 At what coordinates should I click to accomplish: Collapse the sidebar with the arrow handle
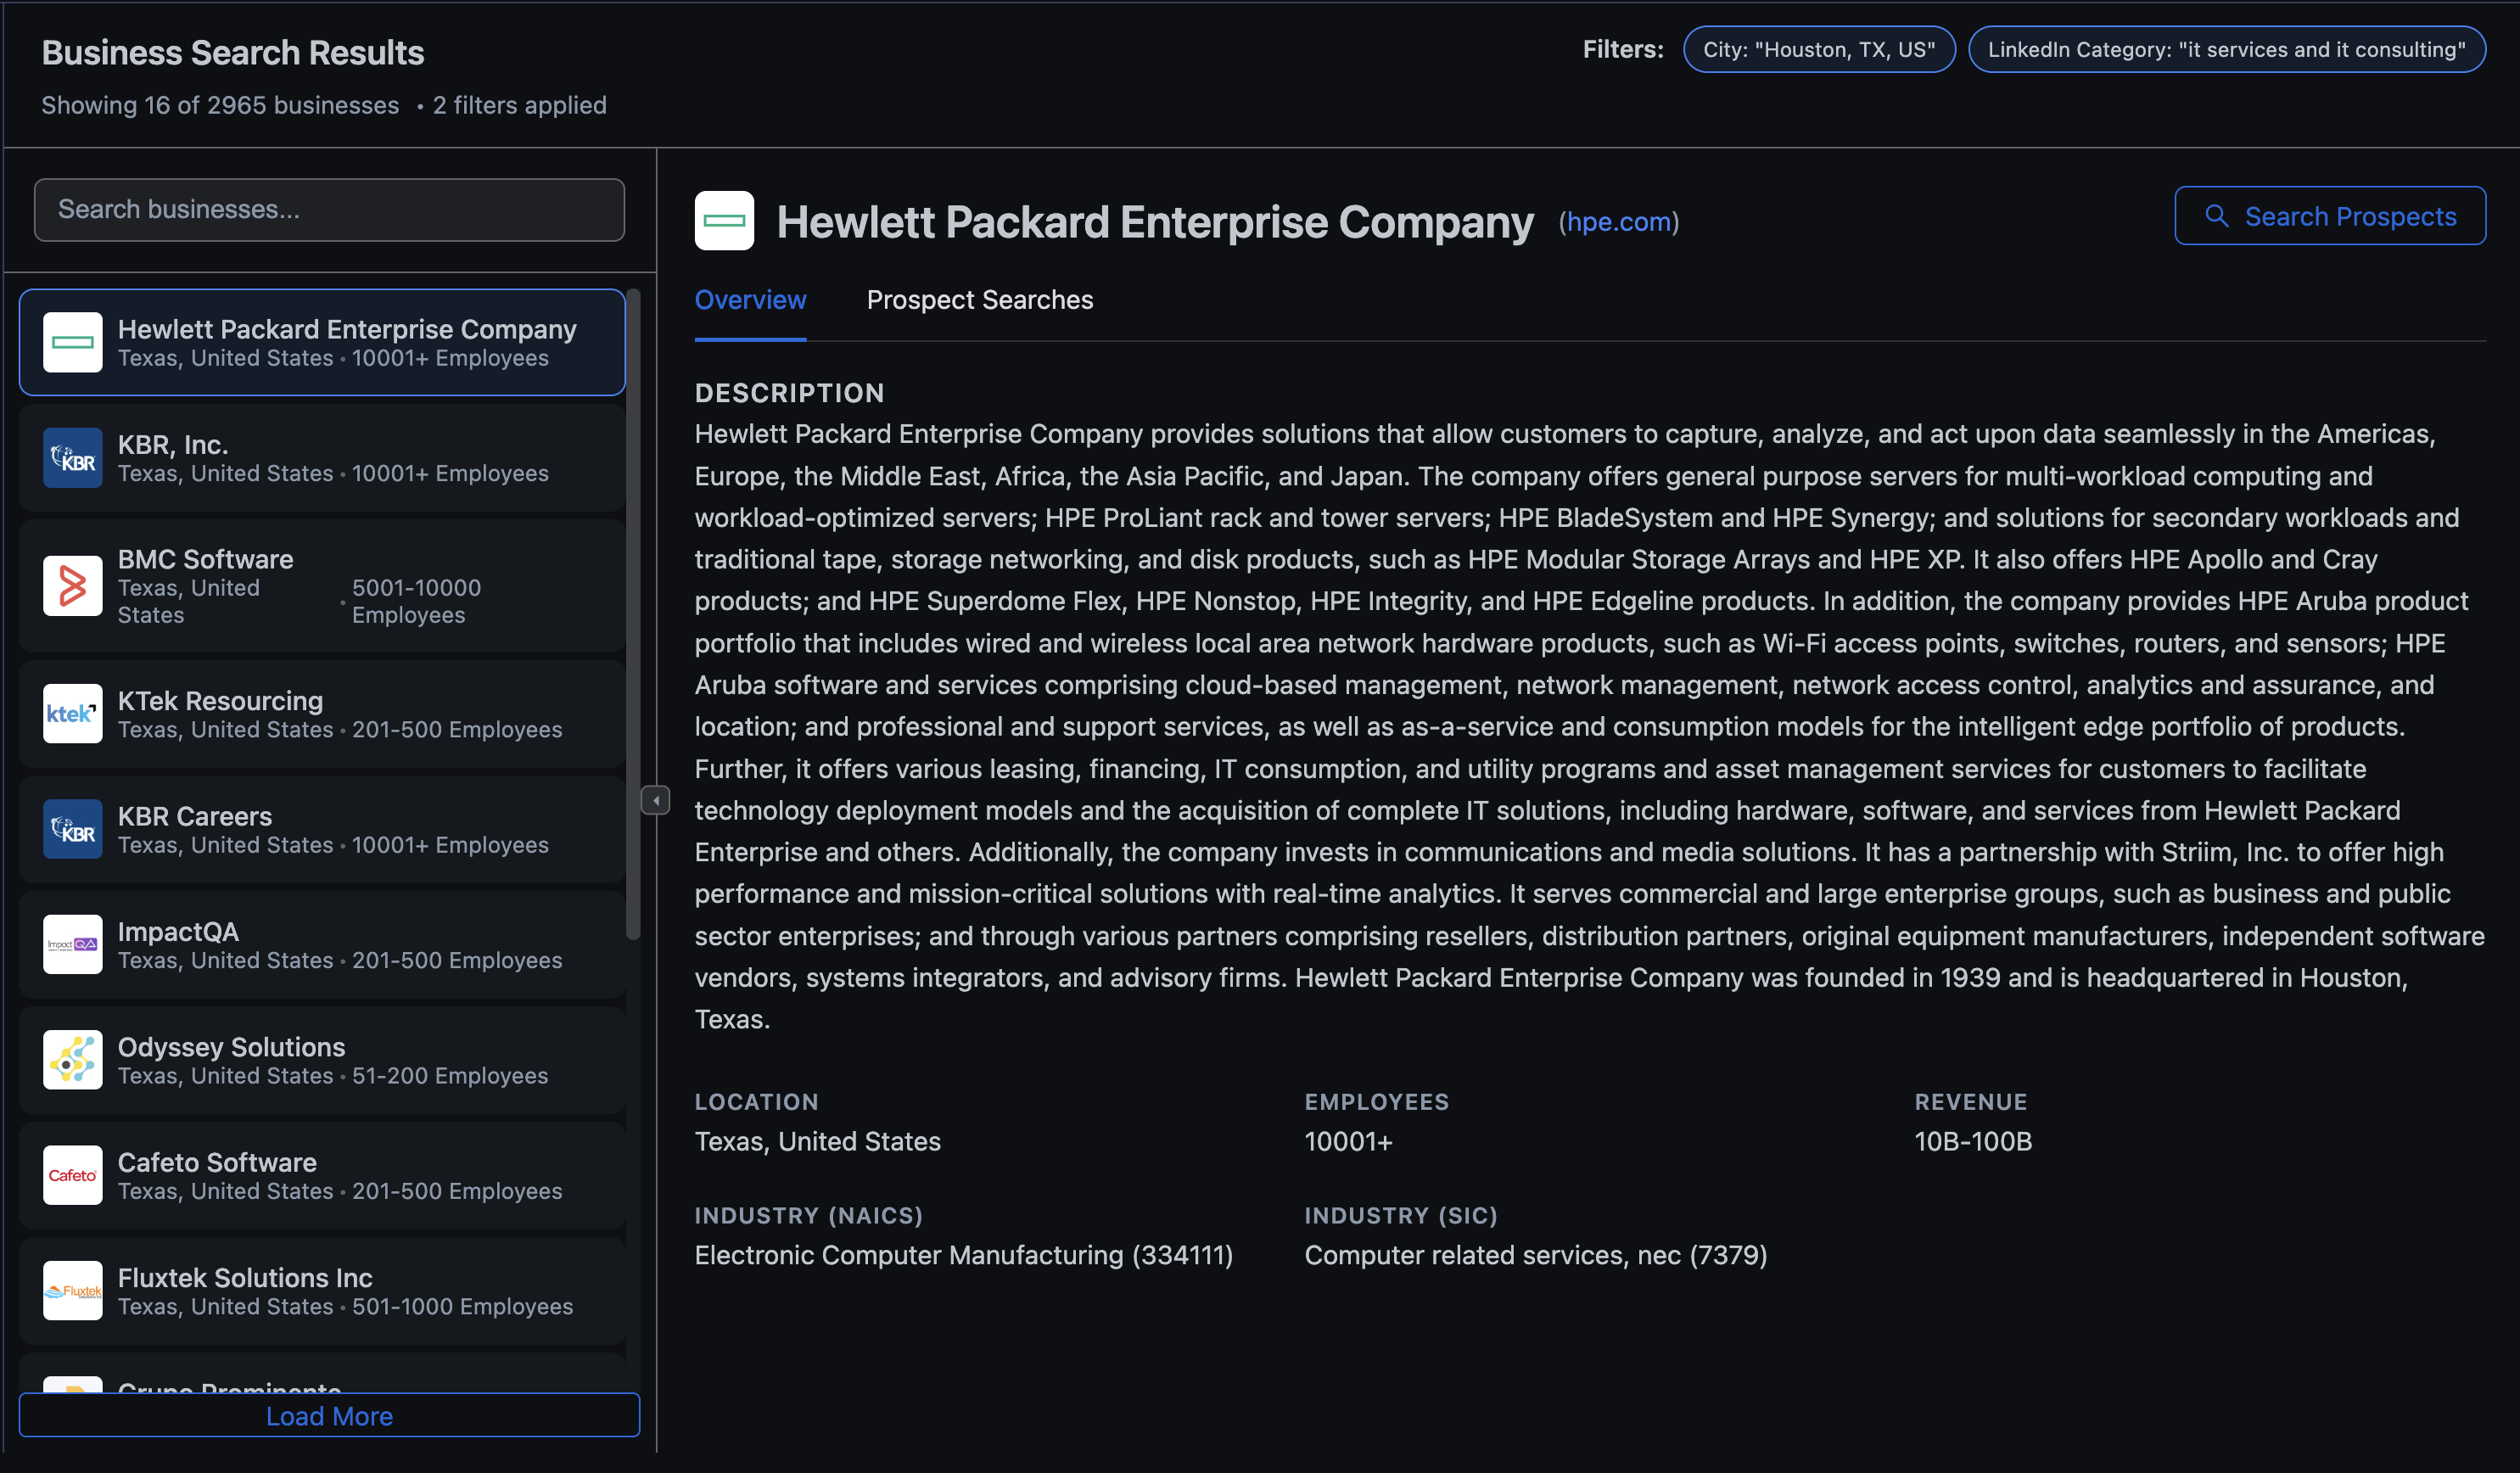655,800
